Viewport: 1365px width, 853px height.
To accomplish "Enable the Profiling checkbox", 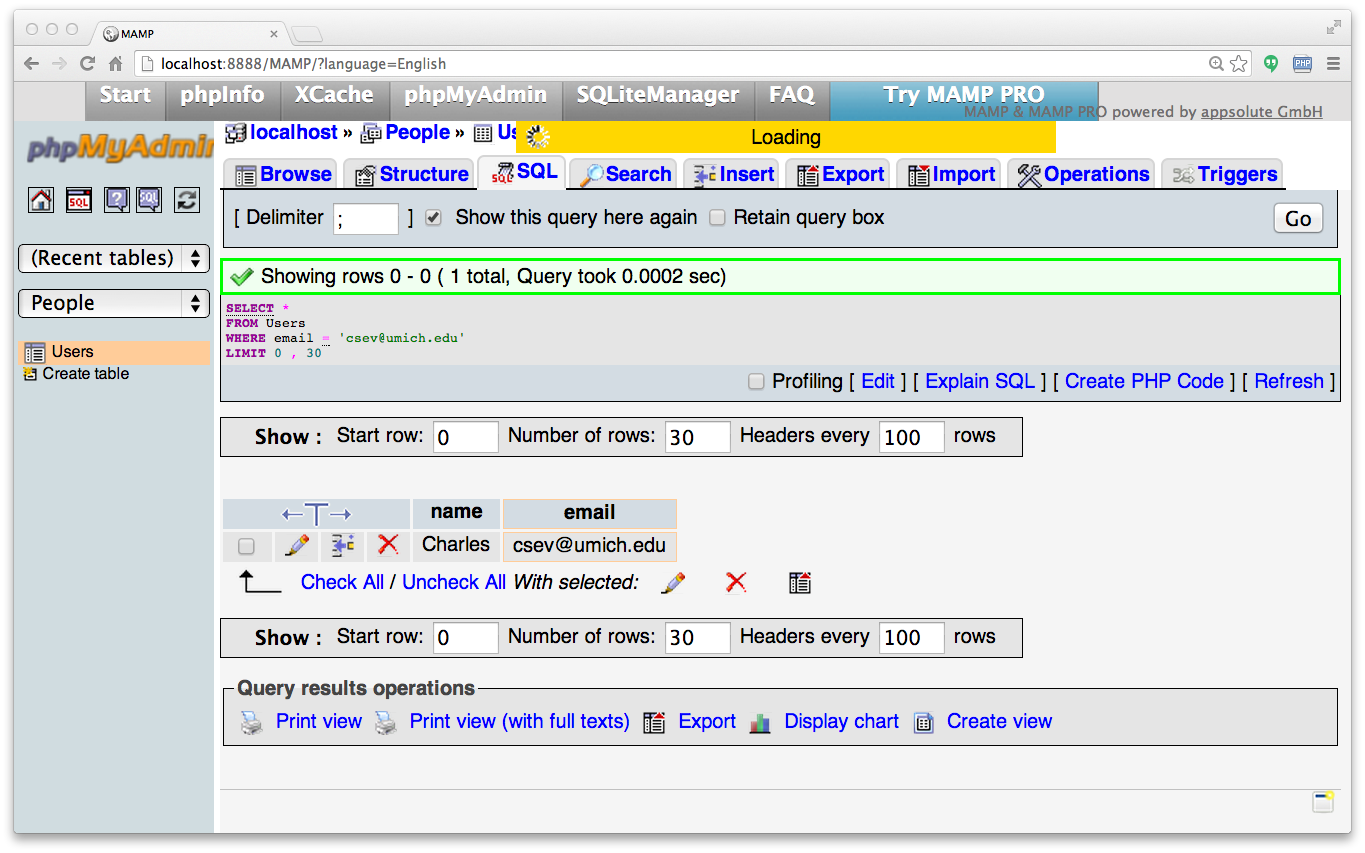I will pyautogui.click(x=756, y=381).
